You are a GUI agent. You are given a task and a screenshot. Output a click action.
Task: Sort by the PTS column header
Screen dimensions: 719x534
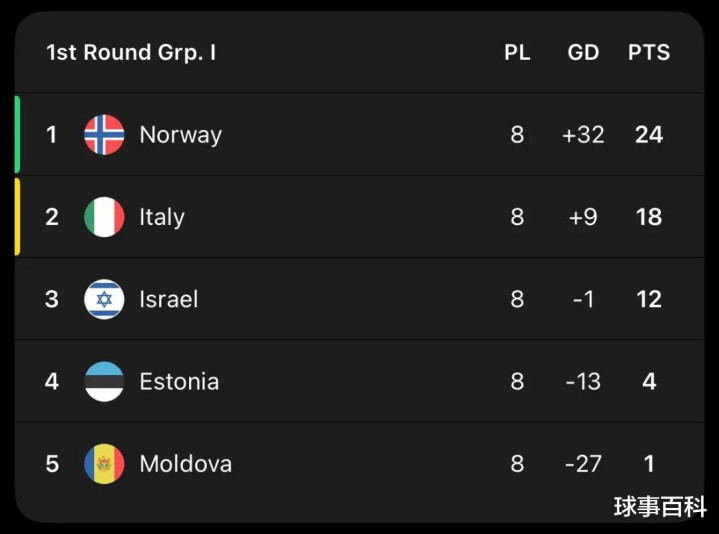coord(649,53)
